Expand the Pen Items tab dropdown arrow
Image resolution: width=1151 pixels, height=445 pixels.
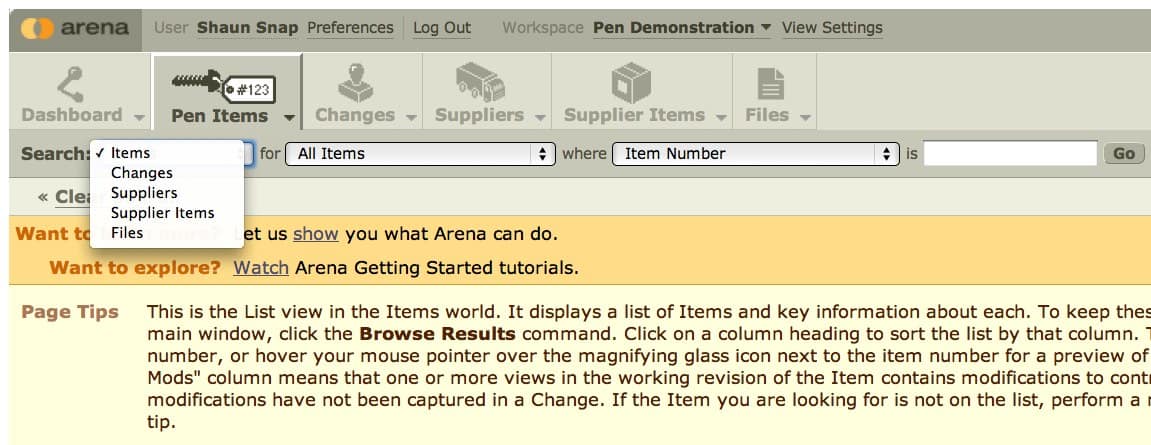tap(289, 117)
